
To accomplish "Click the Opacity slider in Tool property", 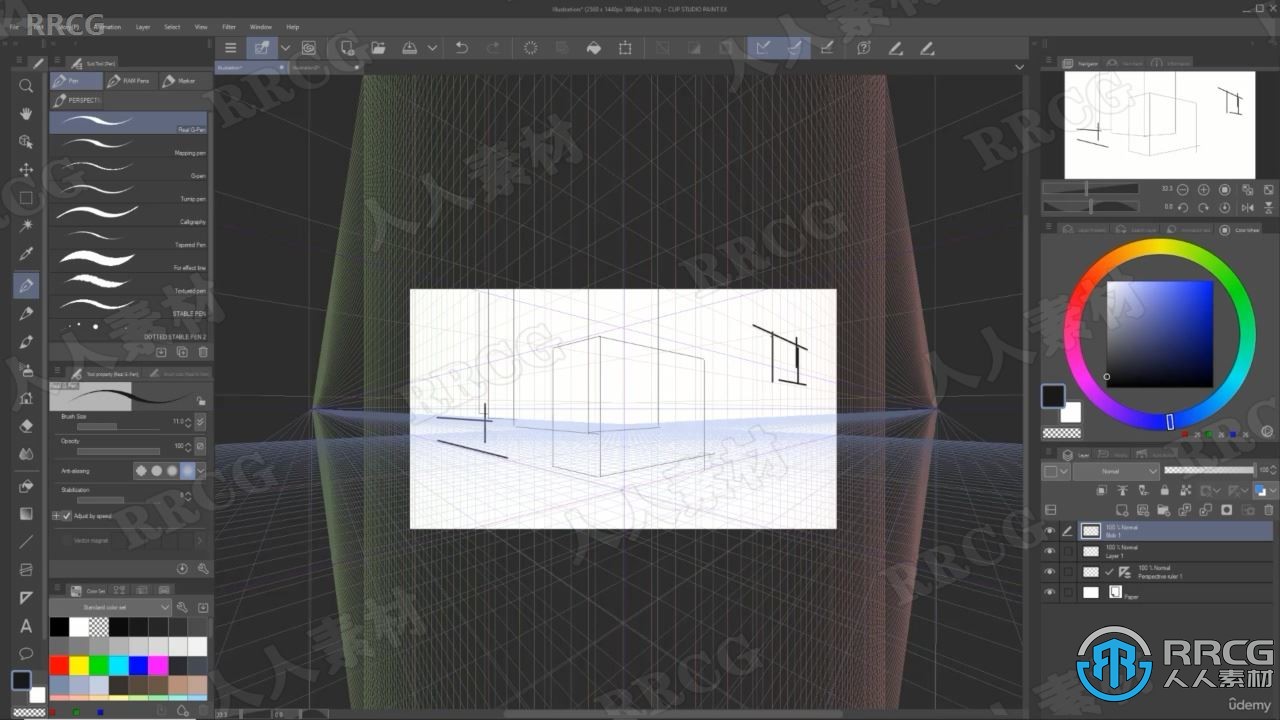I will coord(118,451).
